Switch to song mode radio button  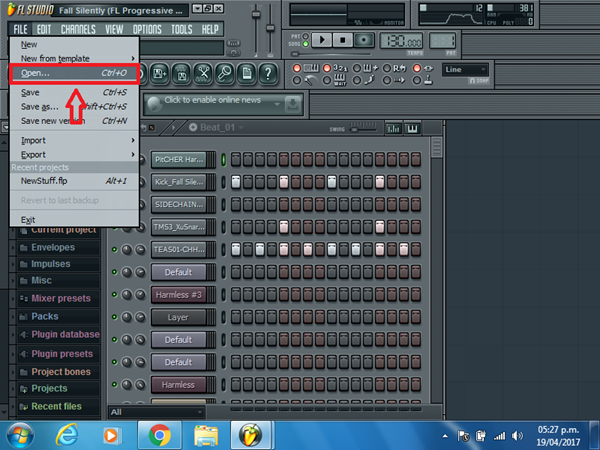[305, 44]
